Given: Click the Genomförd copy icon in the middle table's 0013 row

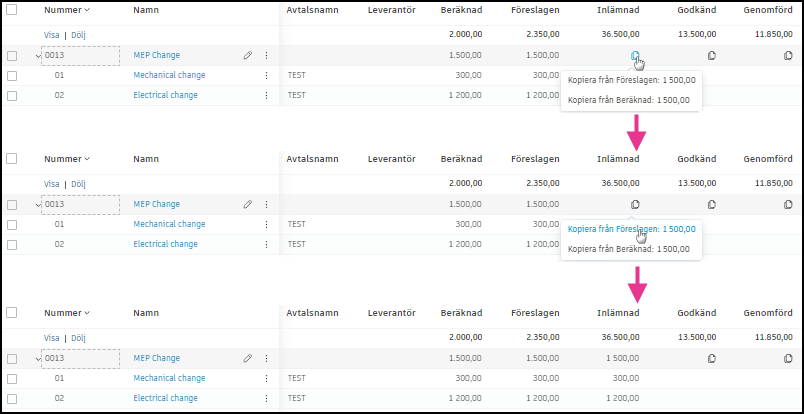Looking at the screenshot, I should 789,204.
